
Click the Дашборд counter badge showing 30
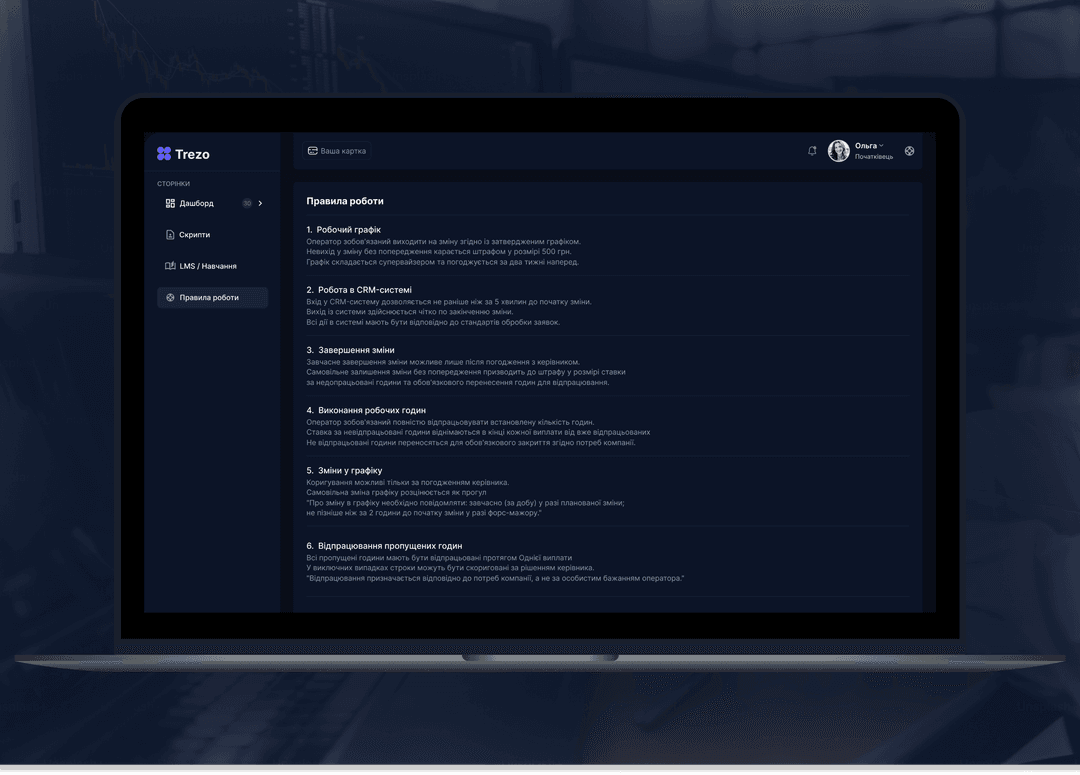[247, 203]
